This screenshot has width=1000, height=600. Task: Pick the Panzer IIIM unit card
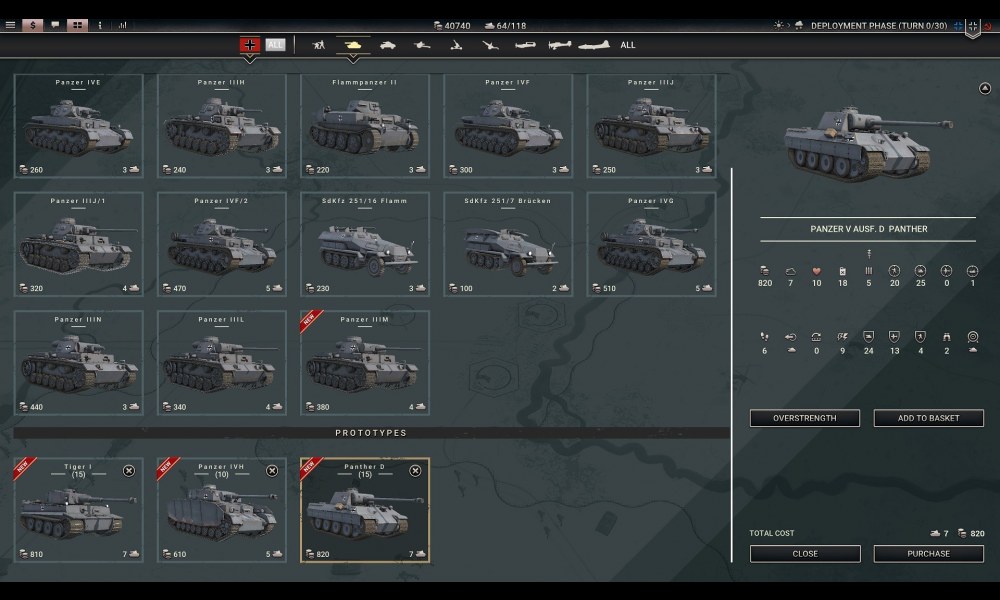365,363
